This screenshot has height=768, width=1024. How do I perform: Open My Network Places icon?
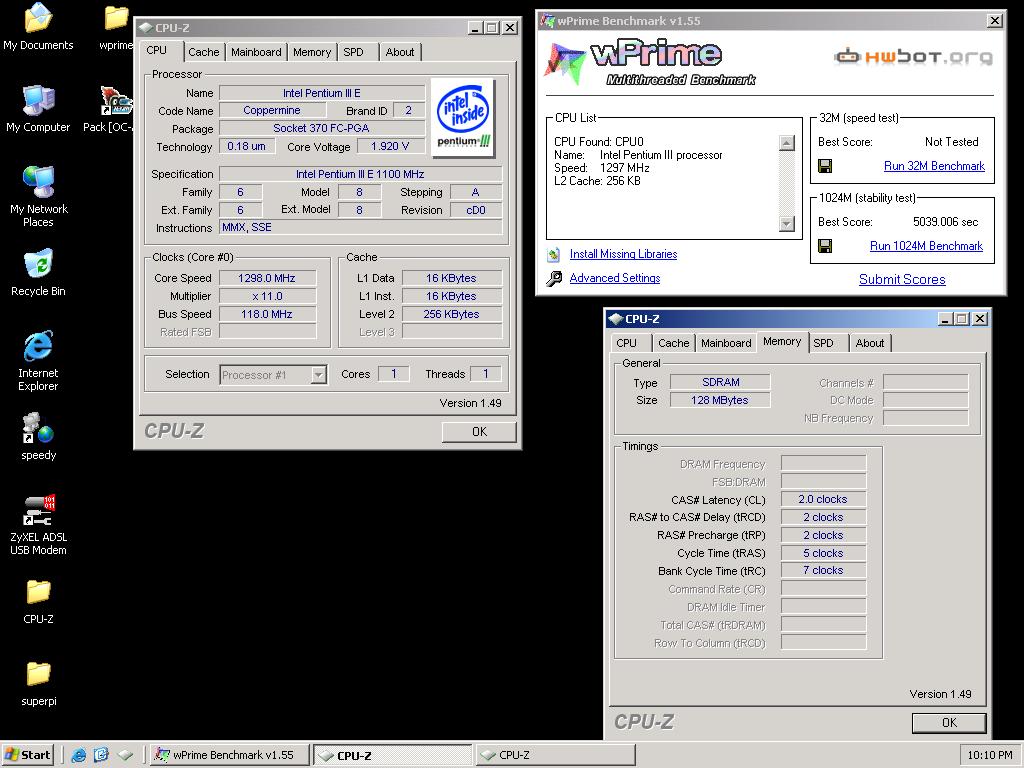click(38, 197)
